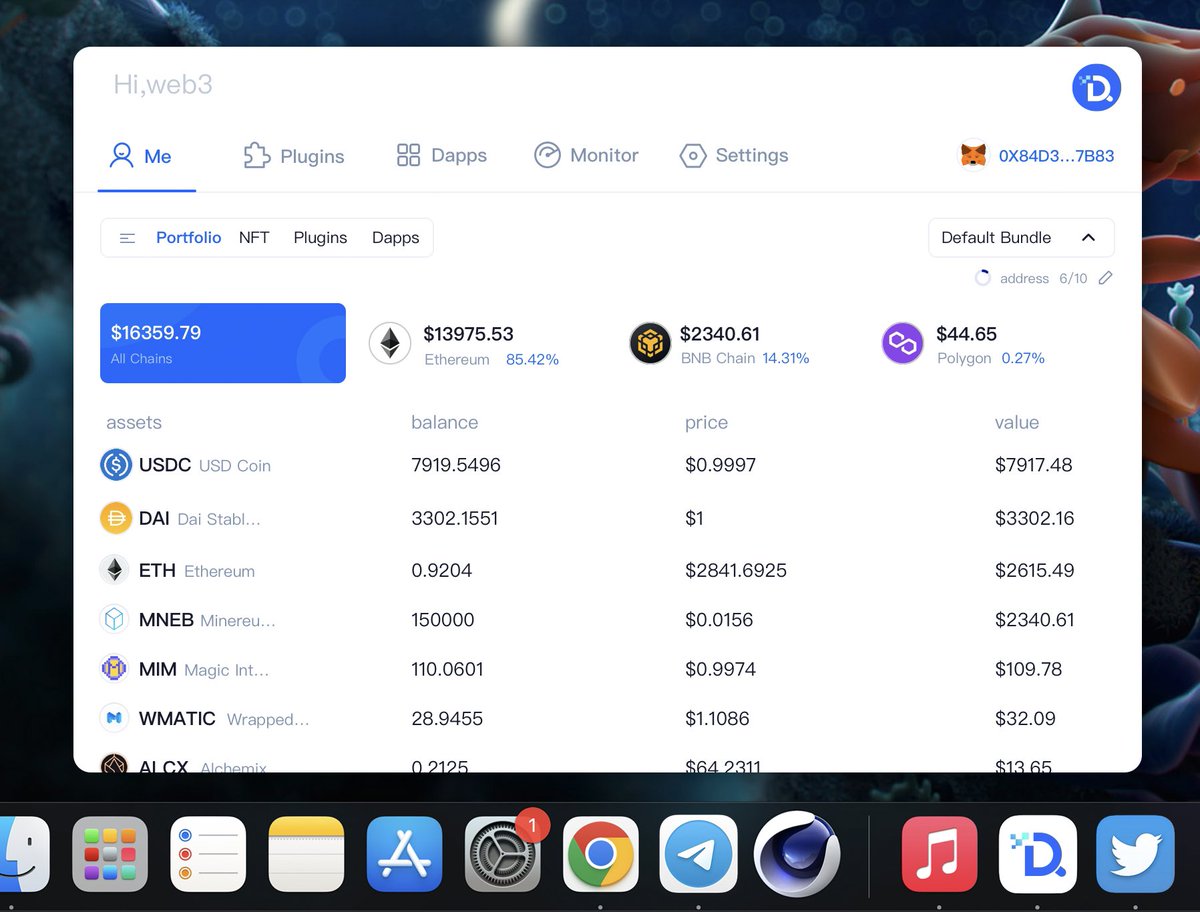Open App Store from the dock
This screenshot has width=1200, height=912.
point(404,854)
